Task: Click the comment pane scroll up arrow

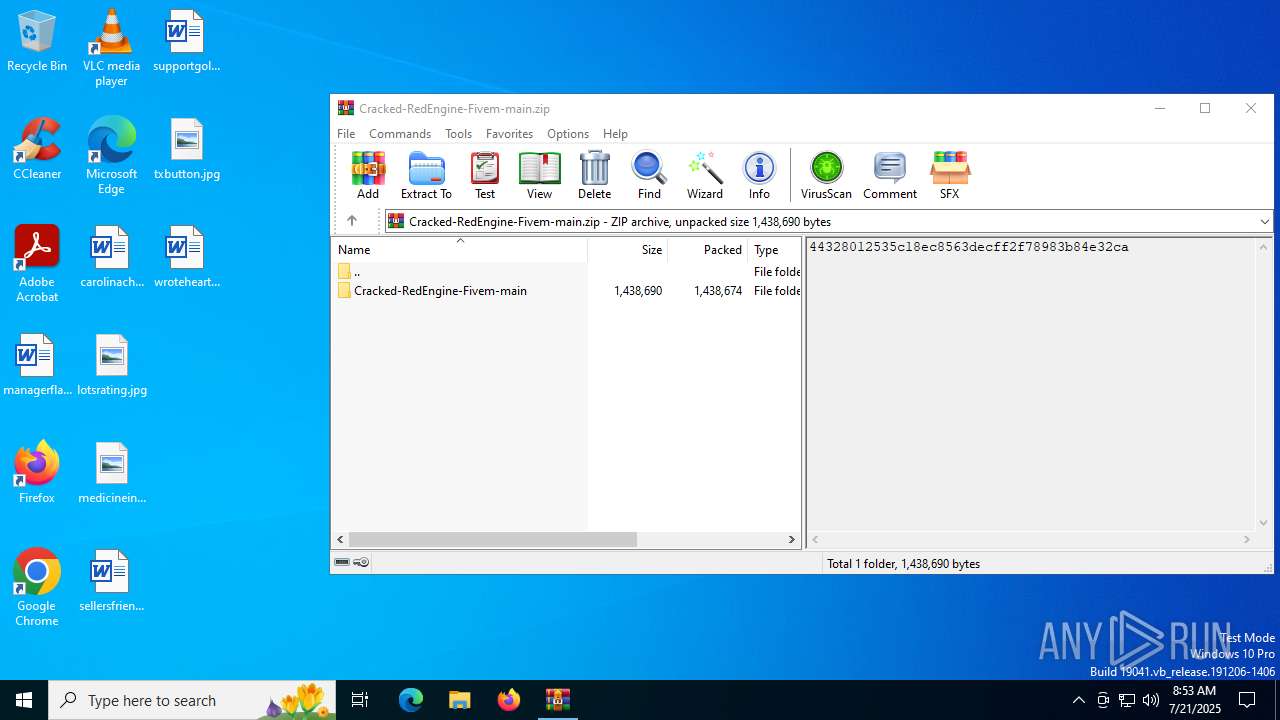Action: point(1263,247)
